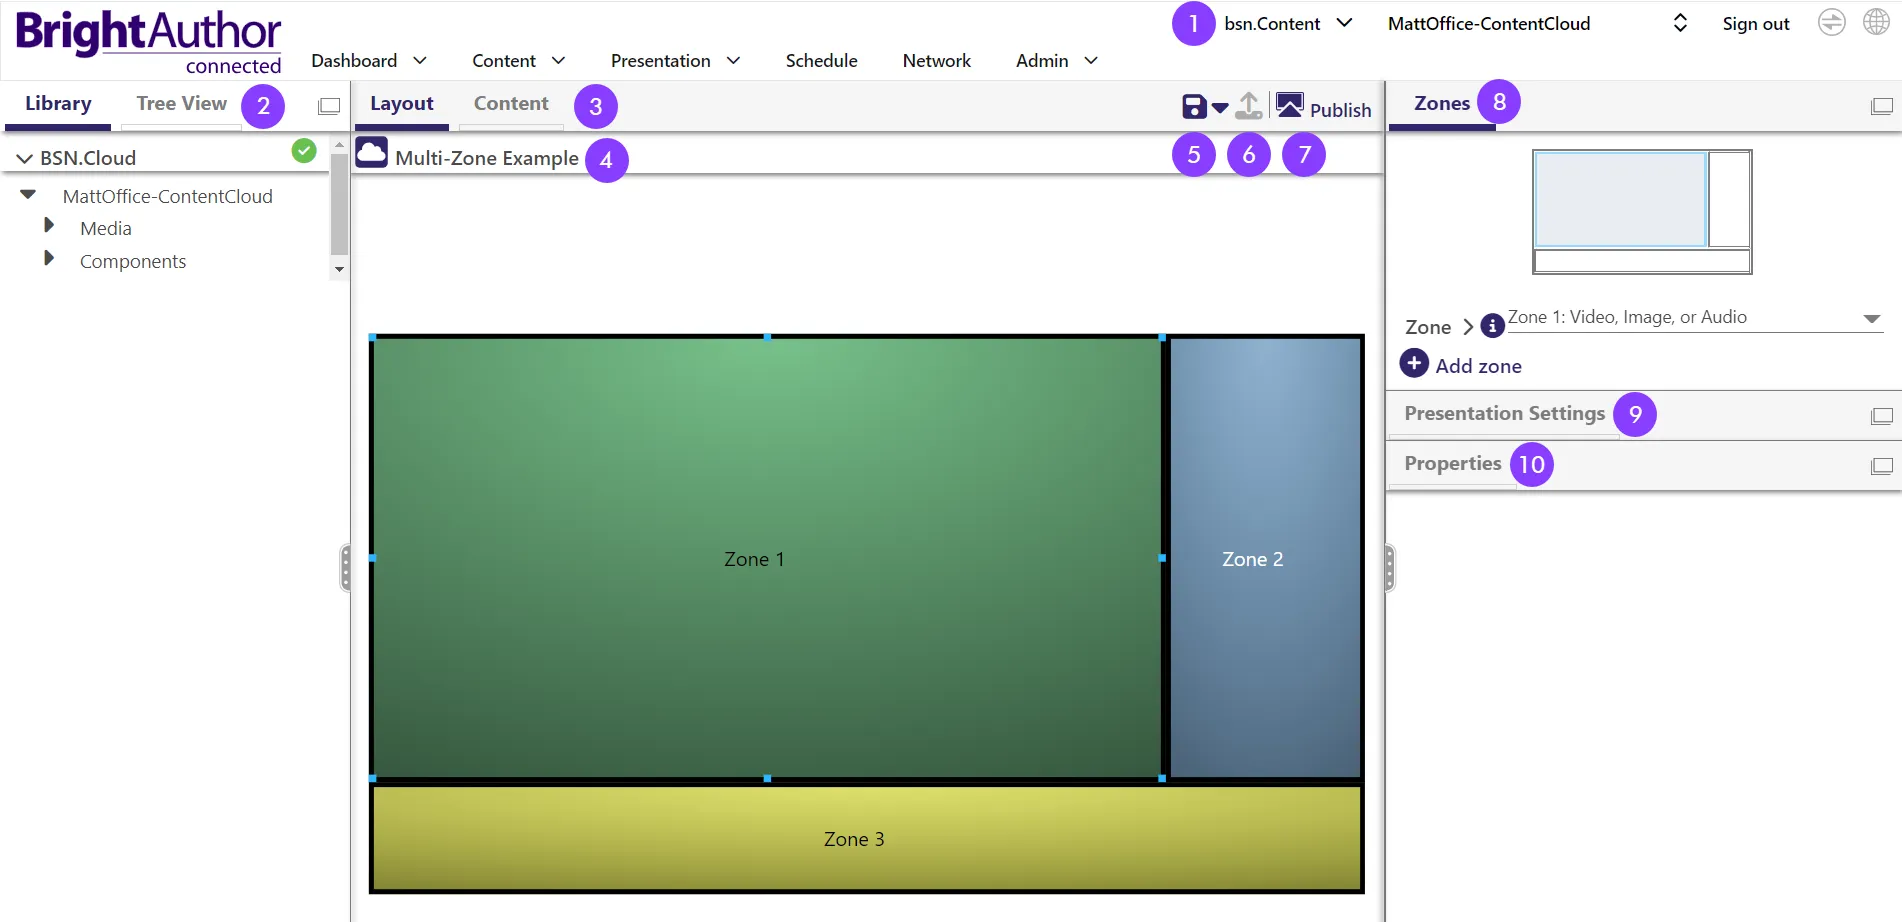Click the library scrollbar down arrow
The image size is (1902, 922).
click(x=340, y=269)
